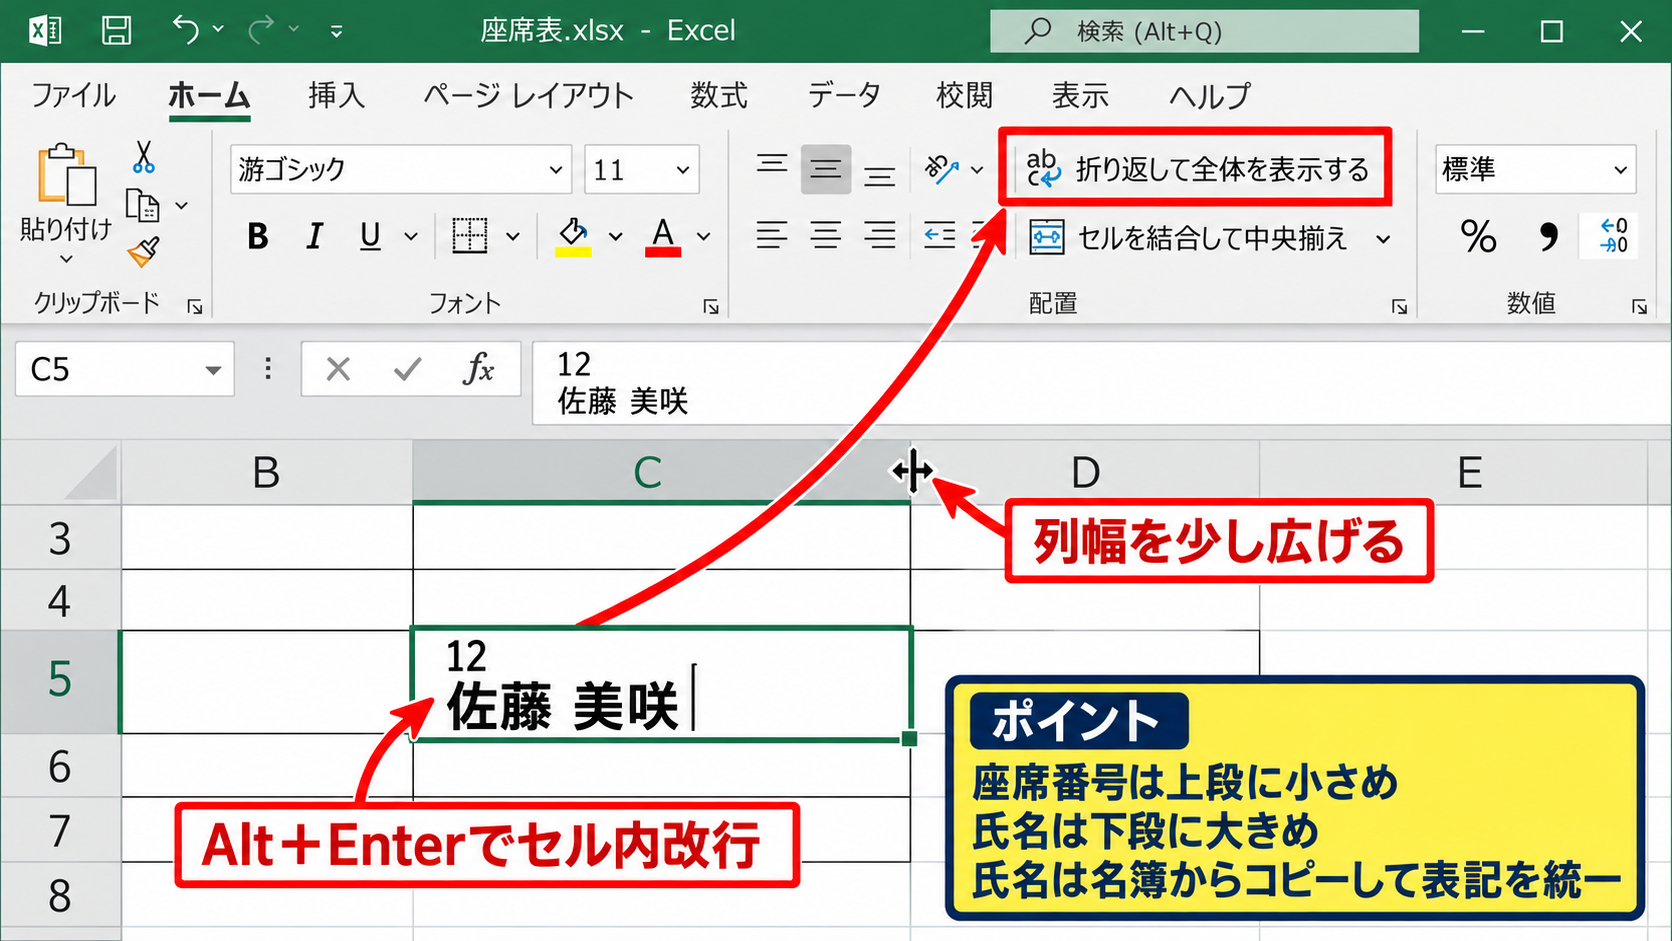Expand the fill color palette arrow
1672x941 pixels.
coord(616,237)
